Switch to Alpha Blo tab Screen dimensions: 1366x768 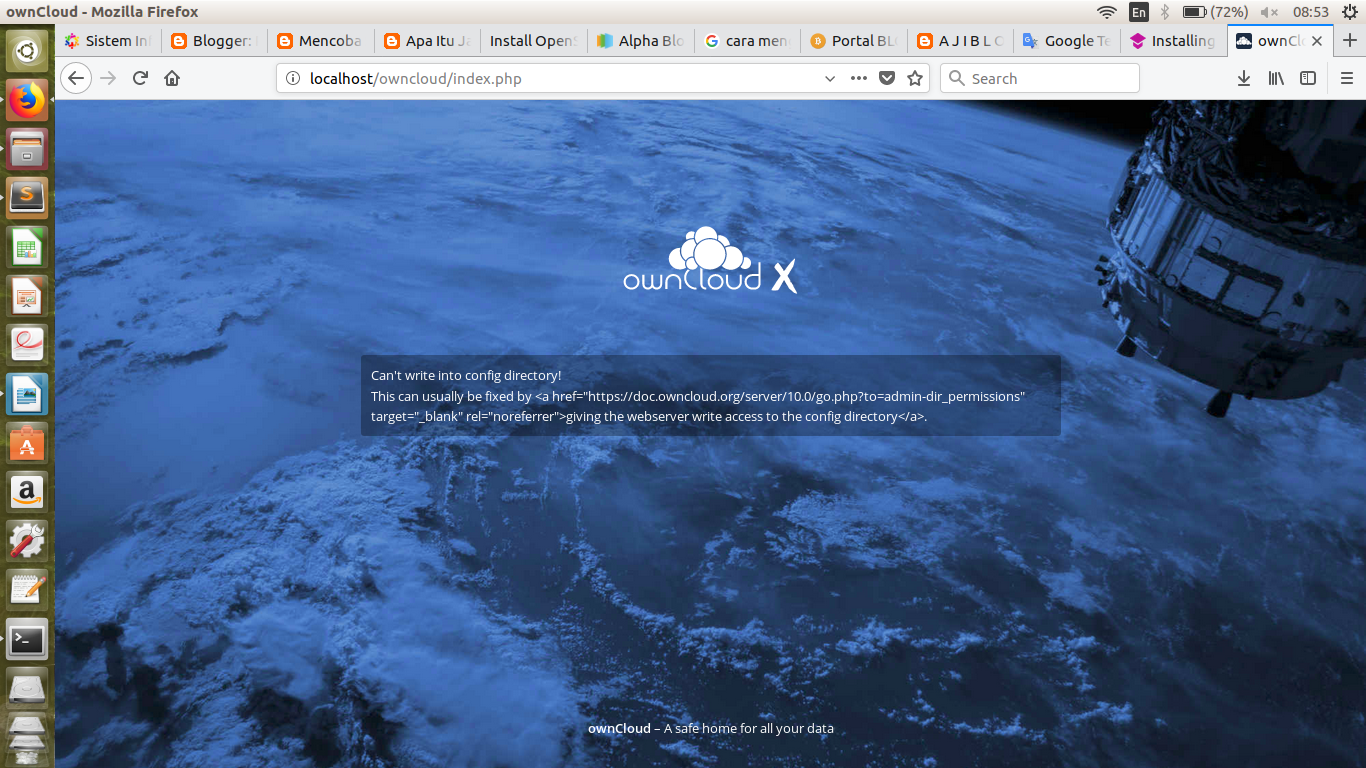click(x=641, y=41)
